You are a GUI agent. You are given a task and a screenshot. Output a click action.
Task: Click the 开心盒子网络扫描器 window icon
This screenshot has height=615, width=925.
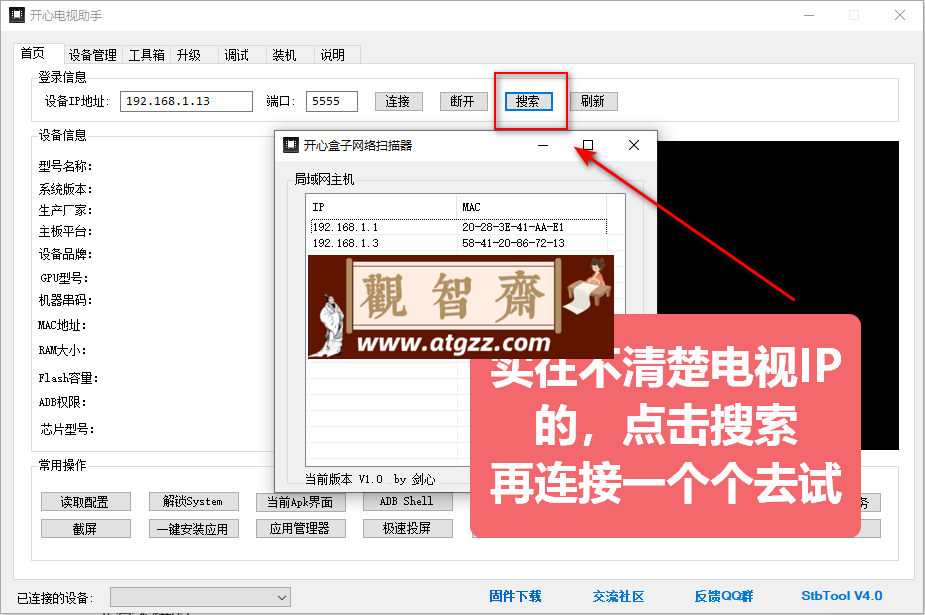(291, 145)
